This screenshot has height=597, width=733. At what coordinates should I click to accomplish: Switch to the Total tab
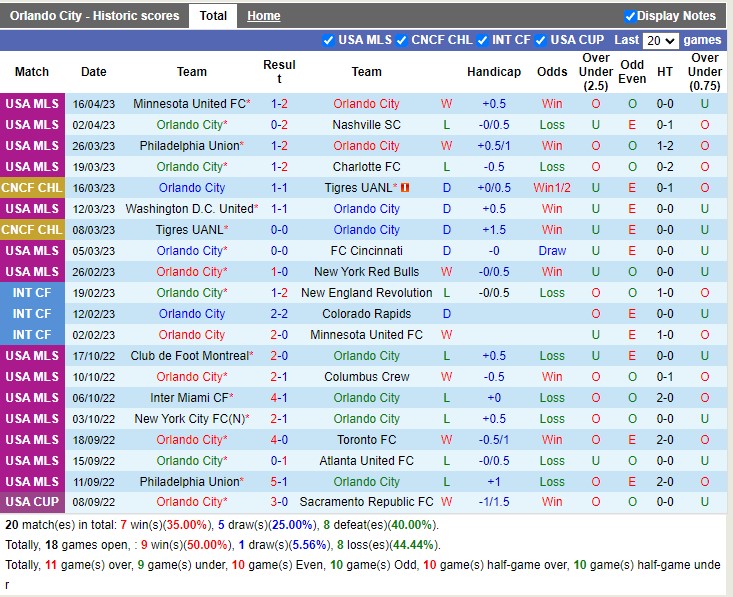[x=213, y=16]
